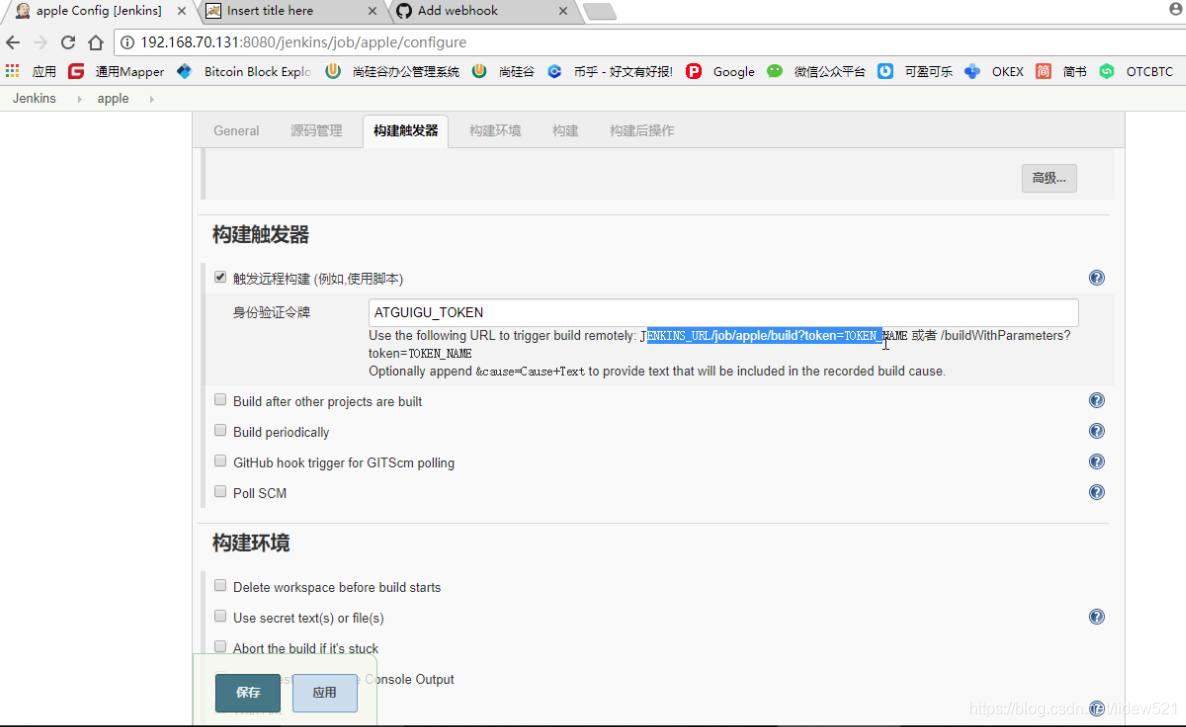Open the apps grid bookmark icon
Viewport: 1186px width, 727px height.
(12, 71)
